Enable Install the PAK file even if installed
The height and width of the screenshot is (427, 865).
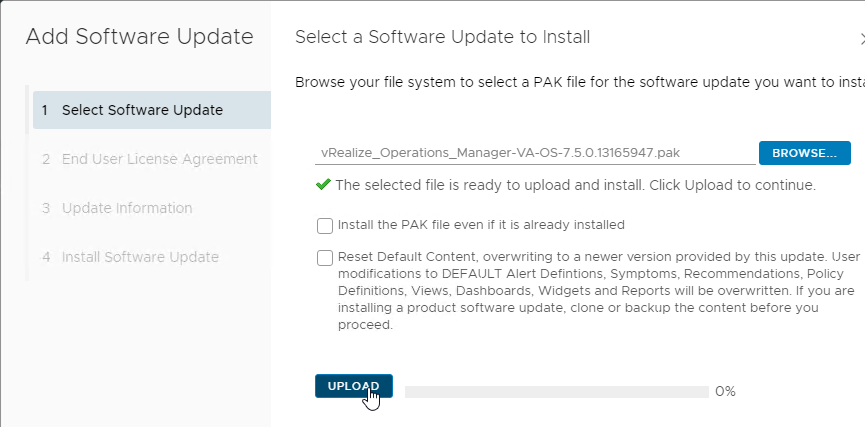tap(325, 226)
